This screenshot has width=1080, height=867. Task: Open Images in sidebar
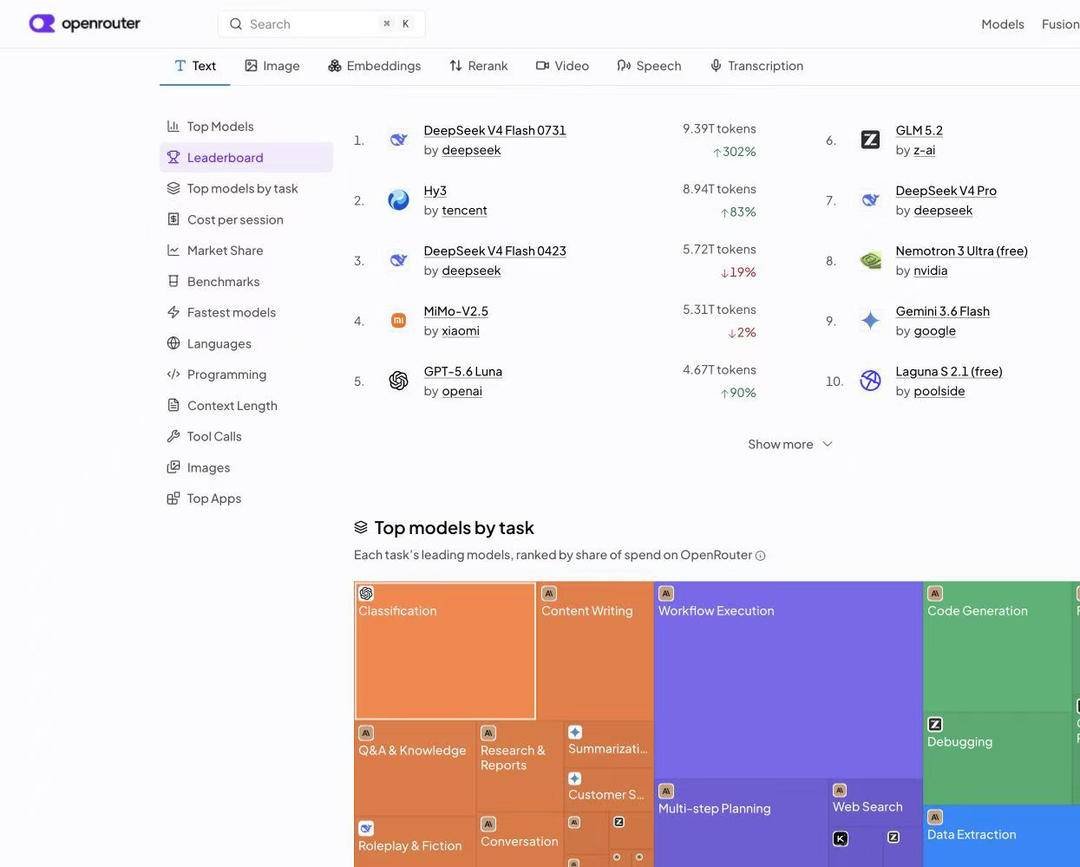[246, 468]
